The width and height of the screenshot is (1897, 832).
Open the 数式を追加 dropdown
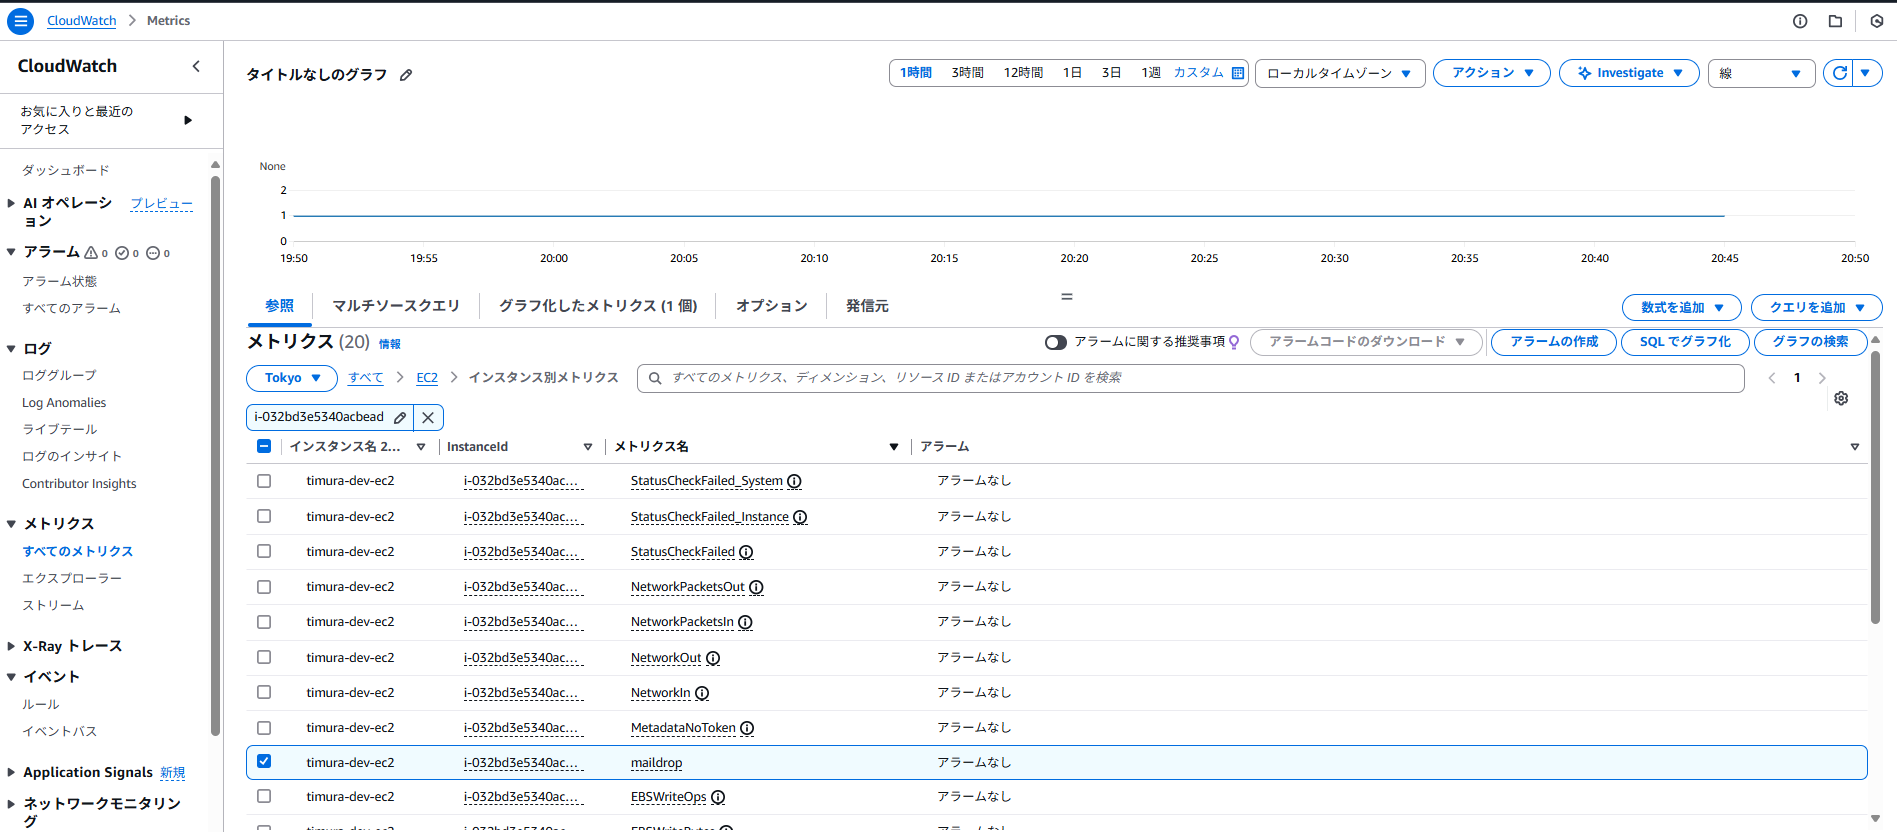(x=1681, y=308)
